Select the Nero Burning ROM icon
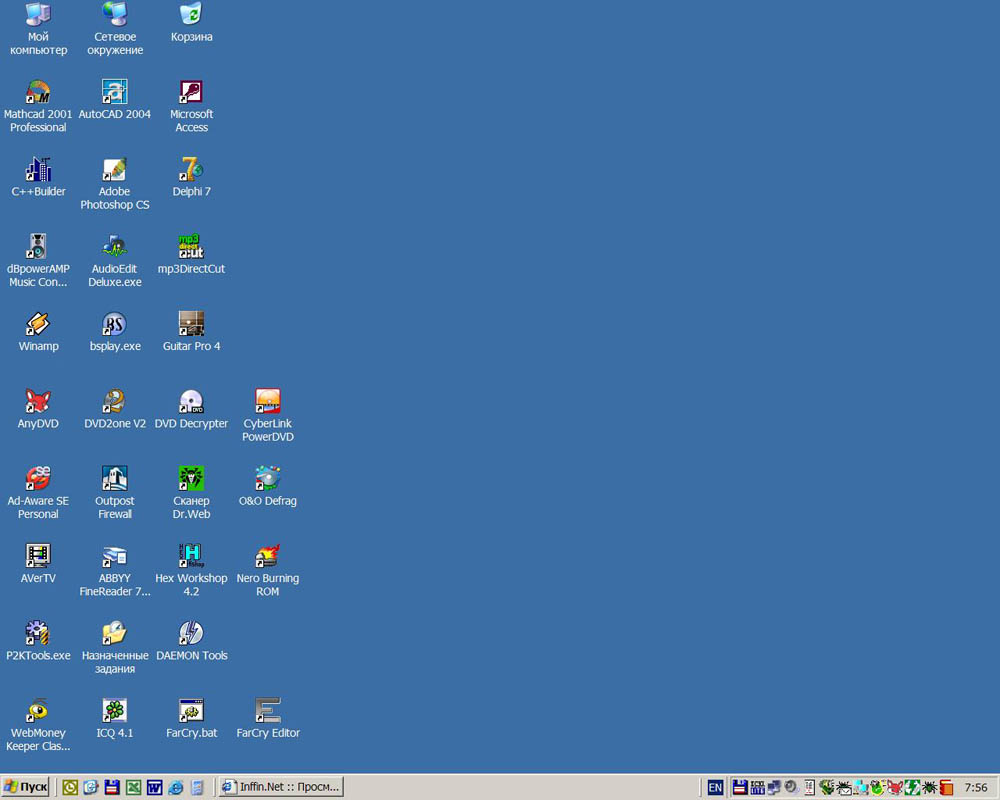The width and height of the screenshot is (1000, 800). tap(268, 570)
